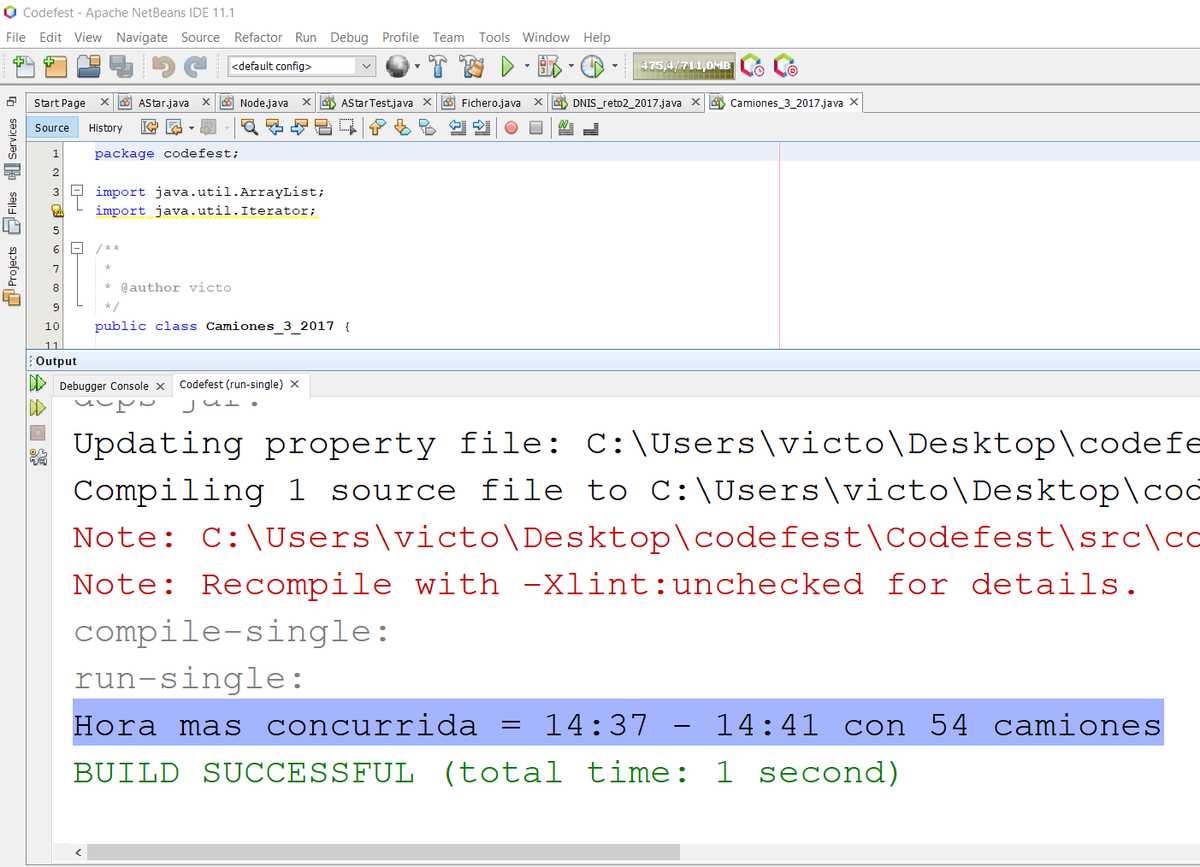Click the Save All disks icon
Screen dimensions: 1200x867
(x=121, y=67)
